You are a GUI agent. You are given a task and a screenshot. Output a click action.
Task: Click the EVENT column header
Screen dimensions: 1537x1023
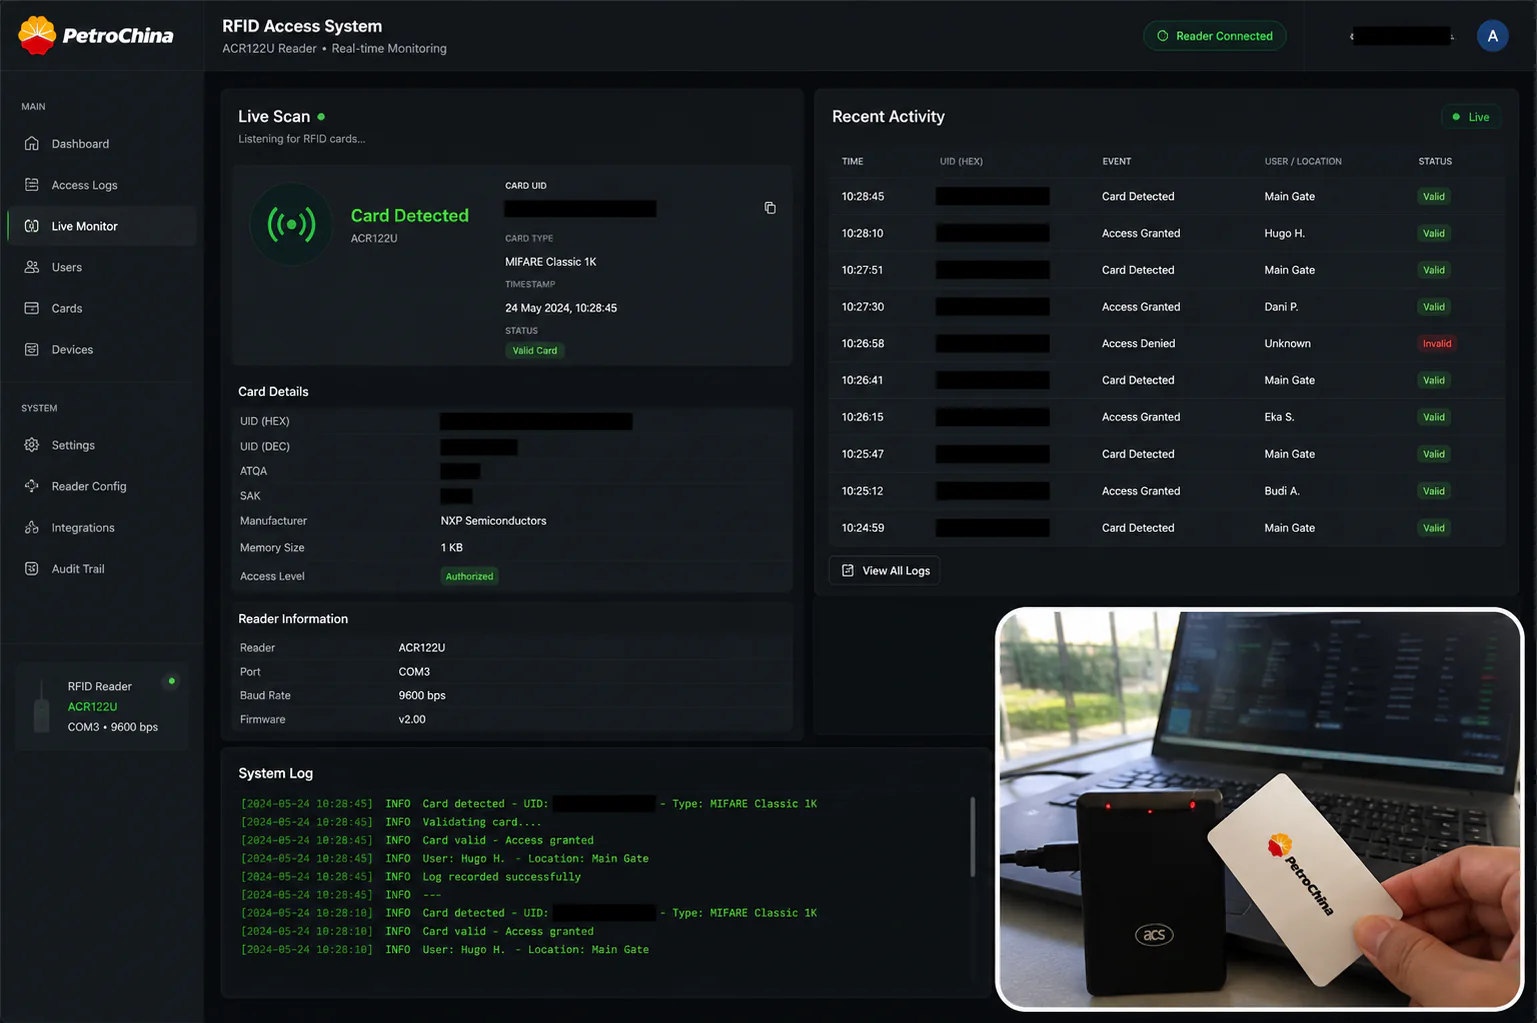point(1117,161)
